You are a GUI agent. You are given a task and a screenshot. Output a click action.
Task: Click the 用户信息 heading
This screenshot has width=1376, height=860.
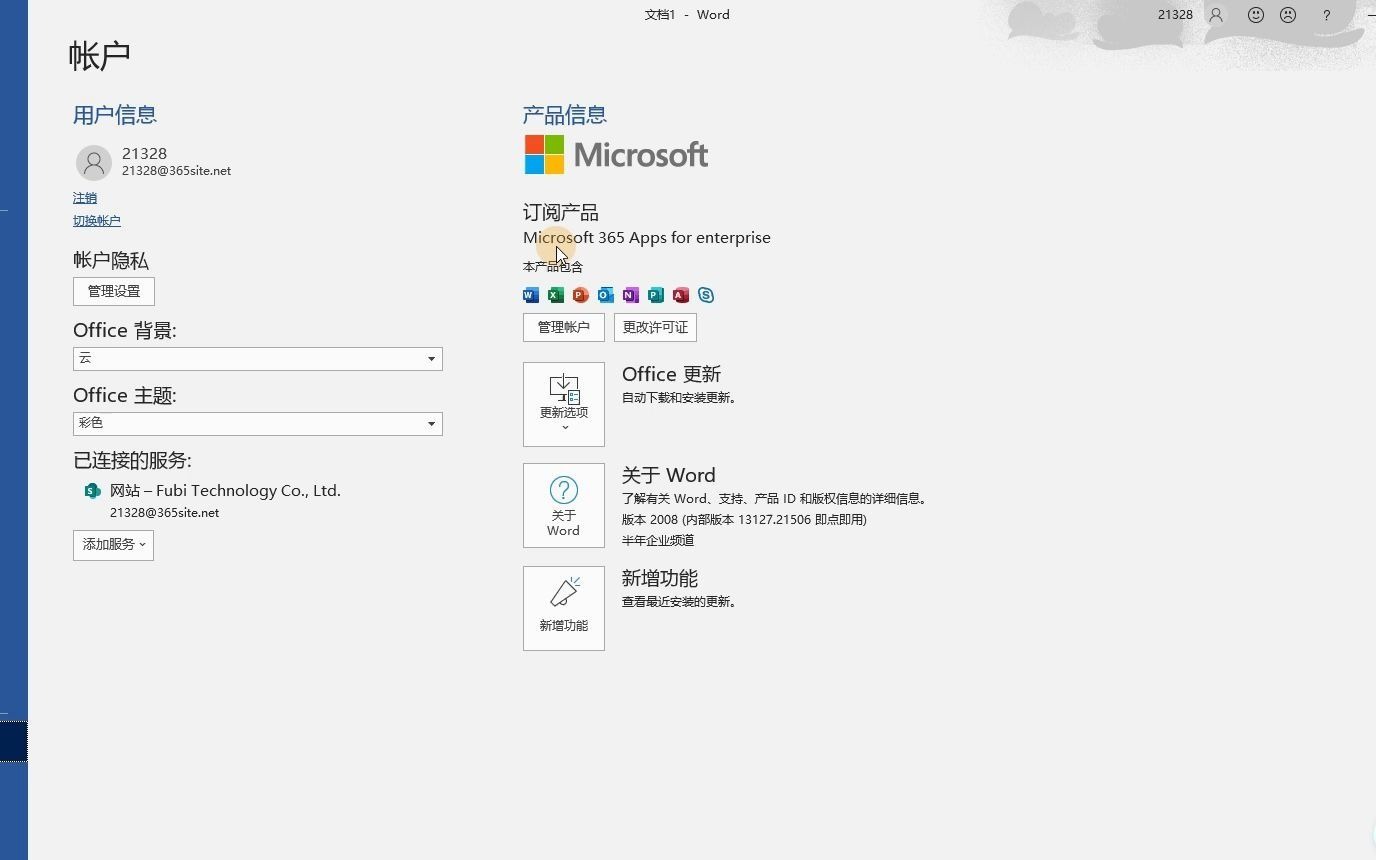(x=115, y=115)
